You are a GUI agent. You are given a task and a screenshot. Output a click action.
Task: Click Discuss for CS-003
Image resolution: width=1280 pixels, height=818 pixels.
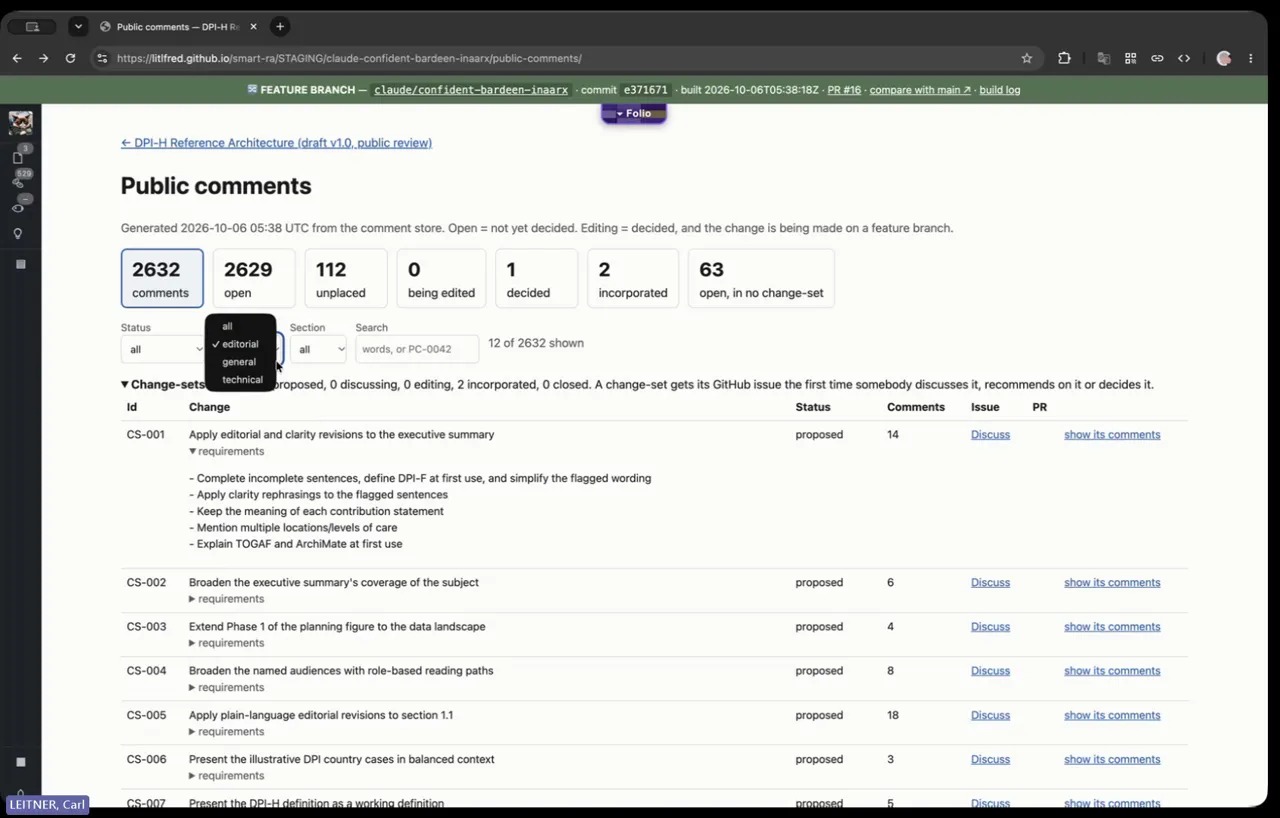pyautogui.click(x=990, y=627)
